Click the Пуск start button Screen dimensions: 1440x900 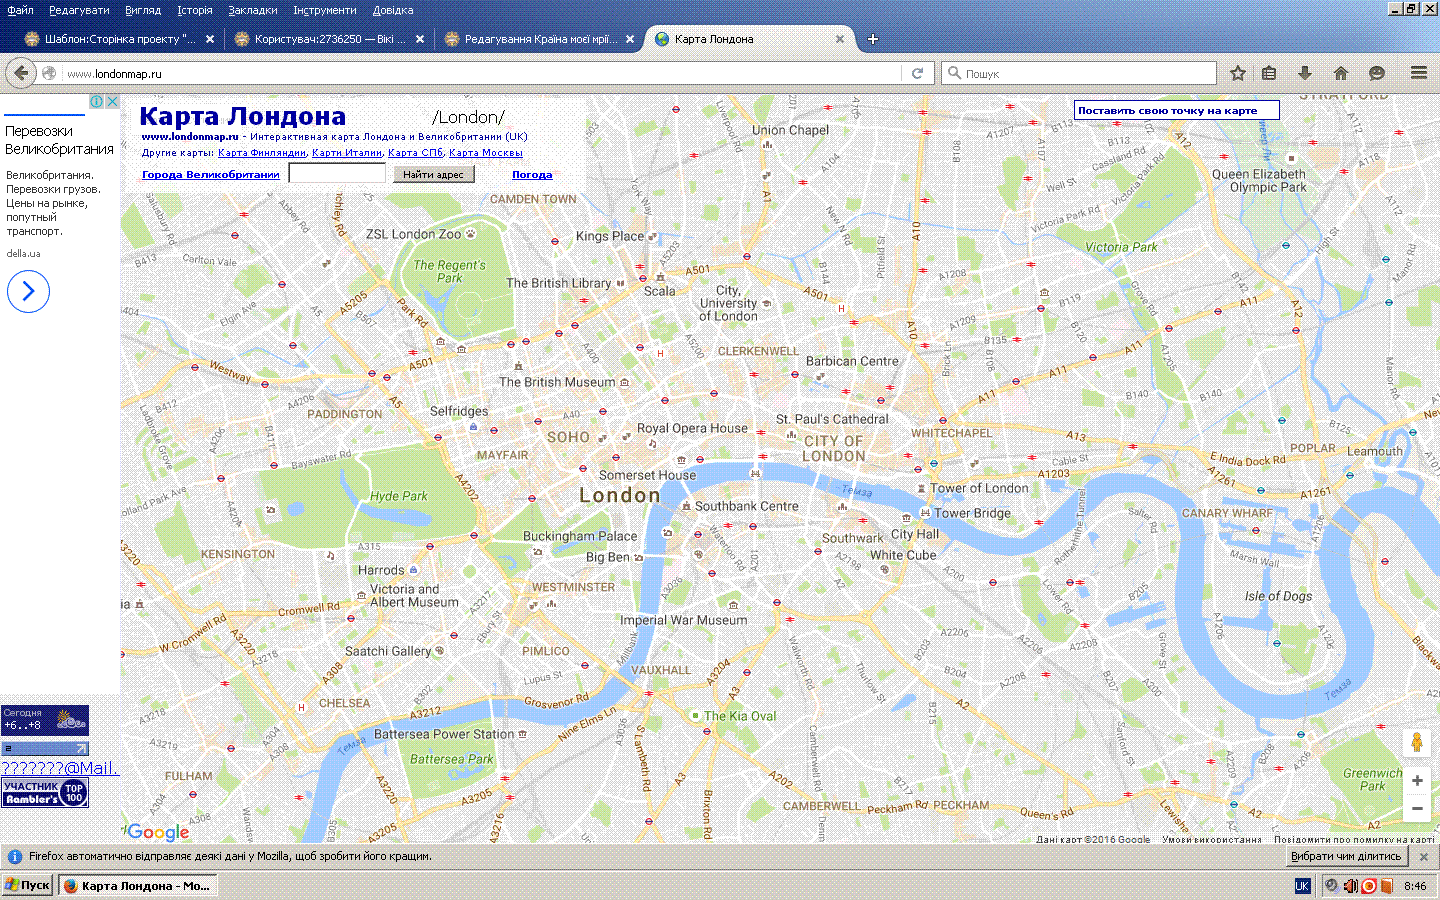(x=28, y=886)
